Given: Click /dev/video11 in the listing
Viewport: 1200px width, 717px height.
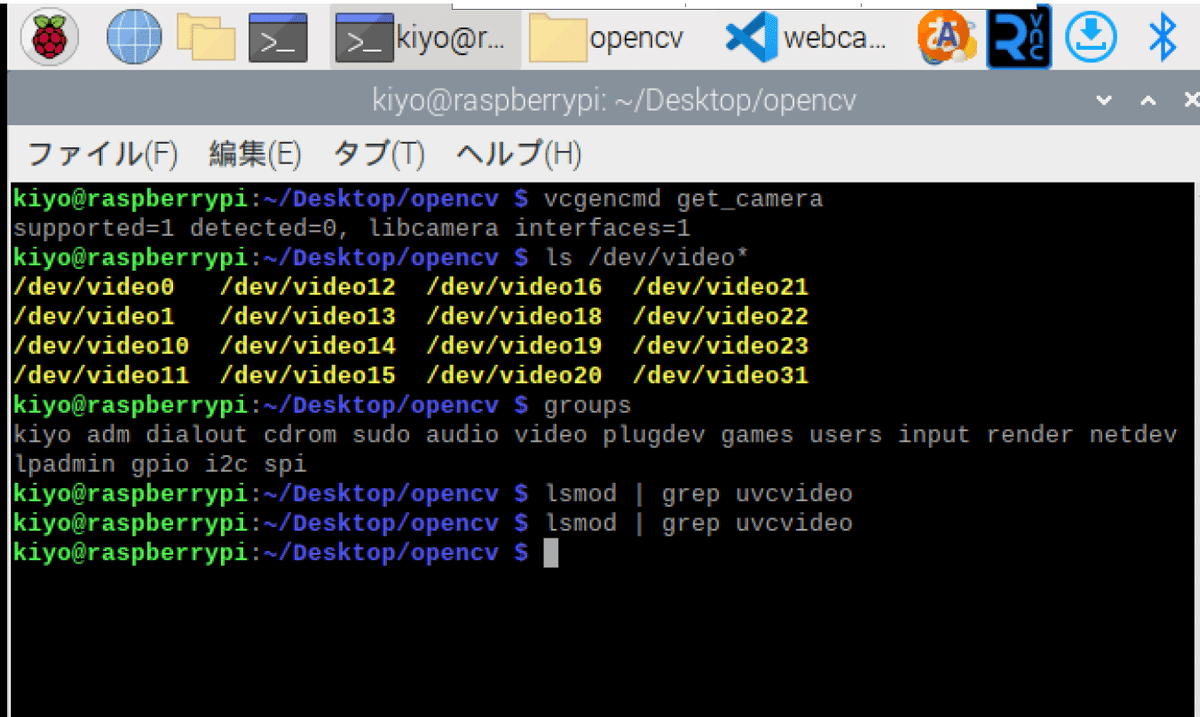Looking at the screenshot, I should [x=102, y=376].
